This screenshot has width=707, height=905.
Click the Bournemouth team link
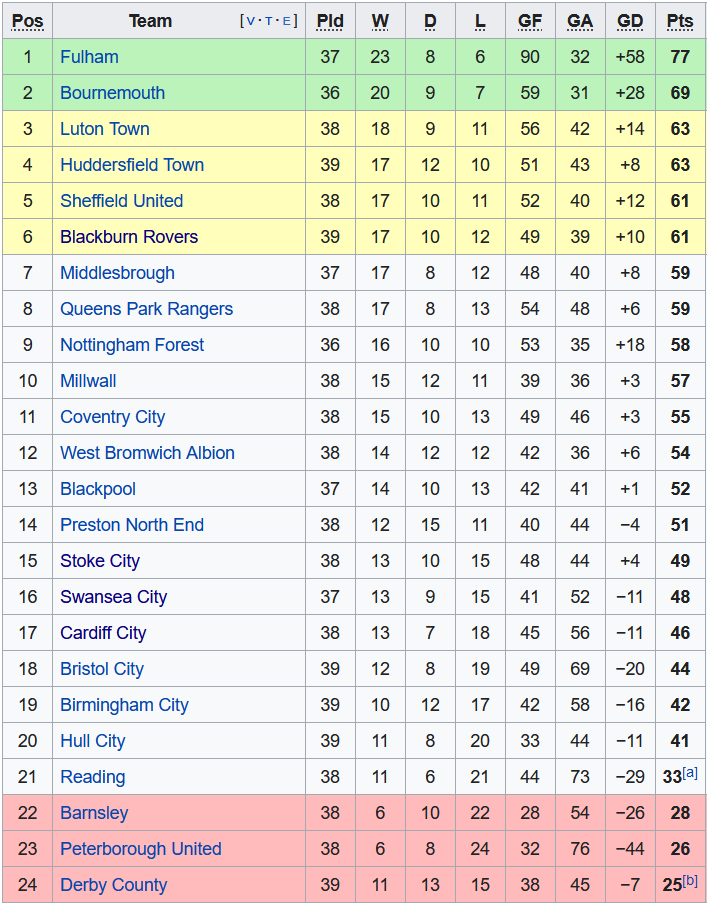coord(112,93)
